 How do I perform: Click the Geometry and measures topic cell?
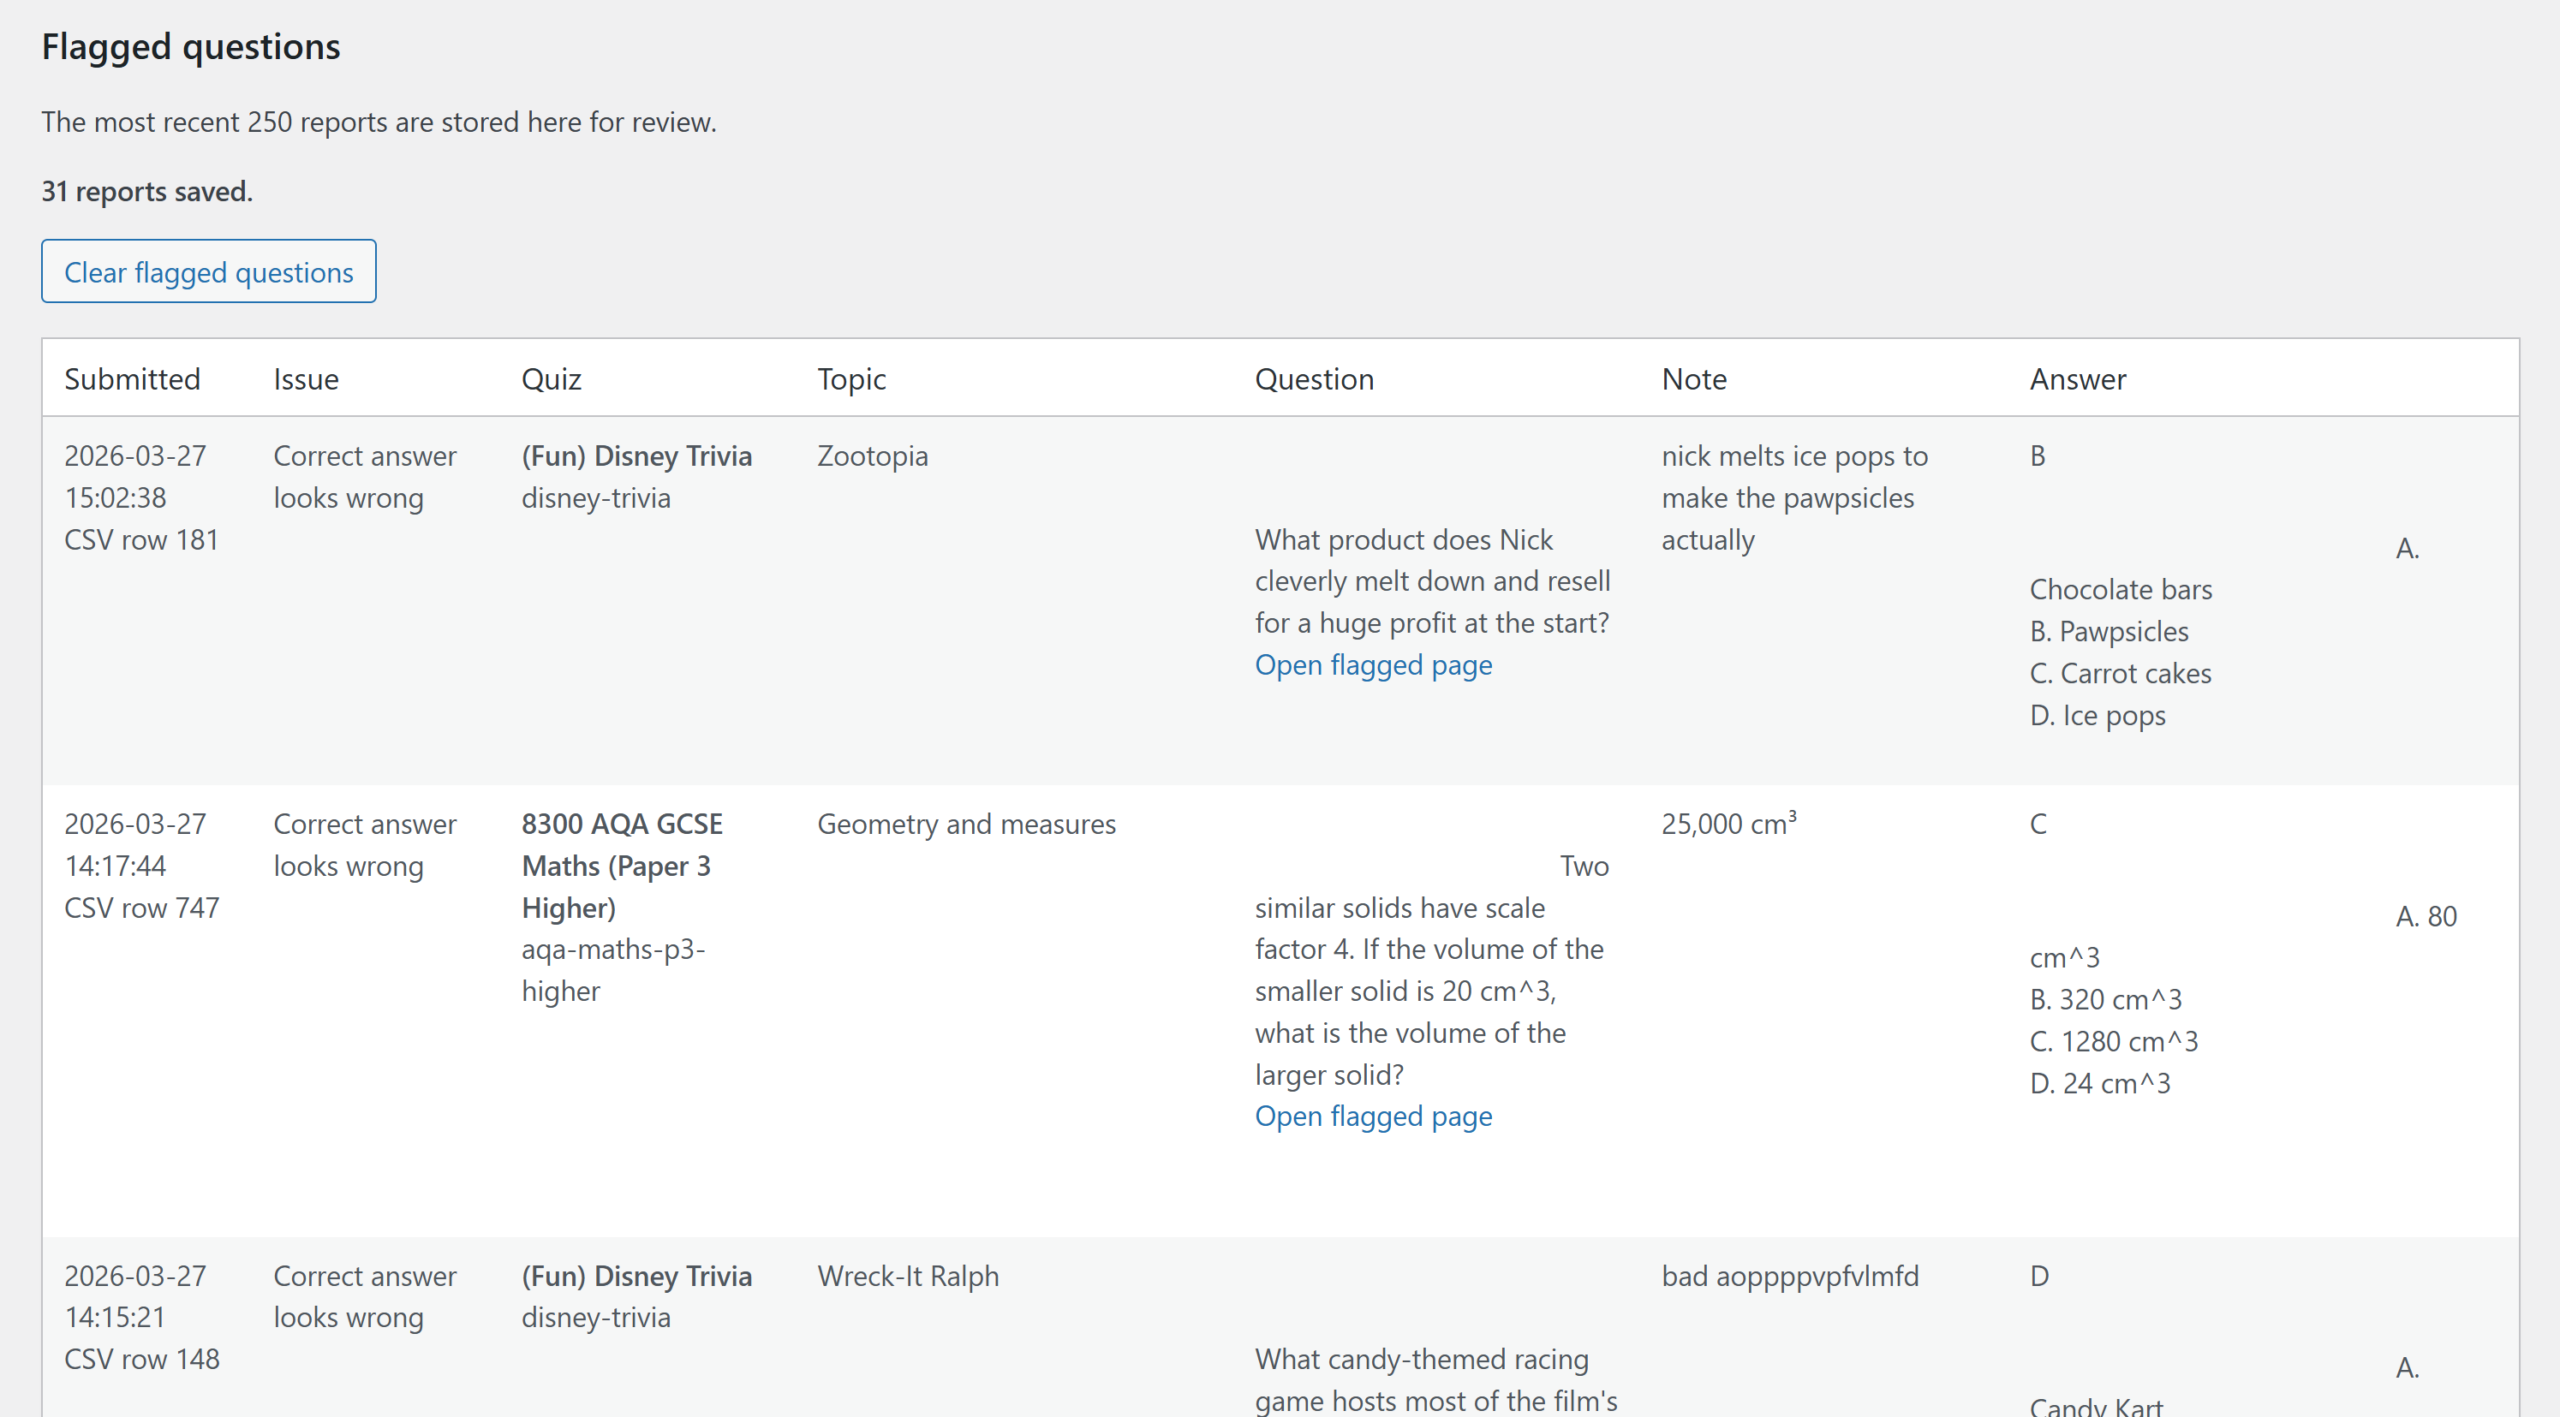(966, 824)
